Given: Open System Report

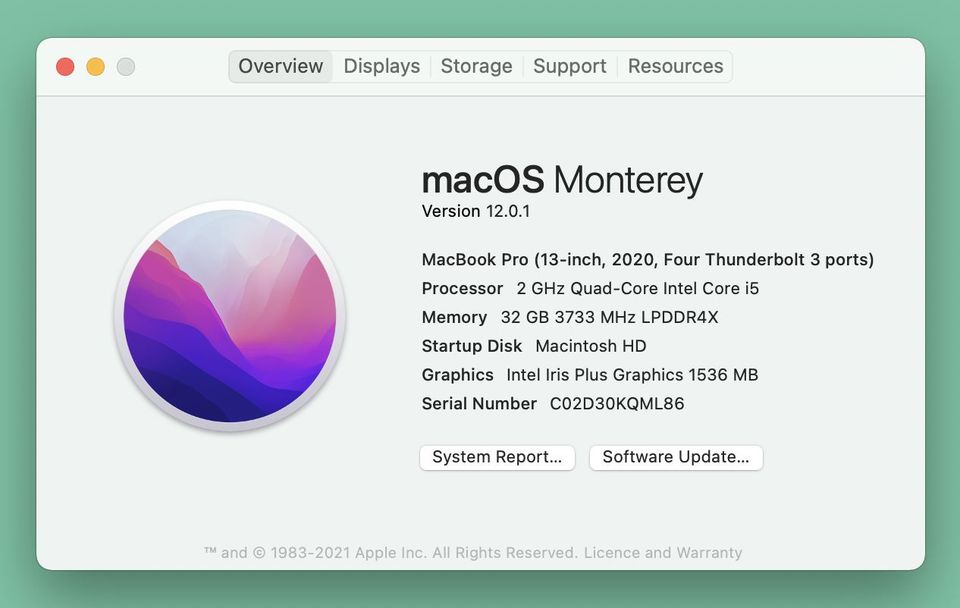Looking at the screenshot, I should tap(497, 457).
